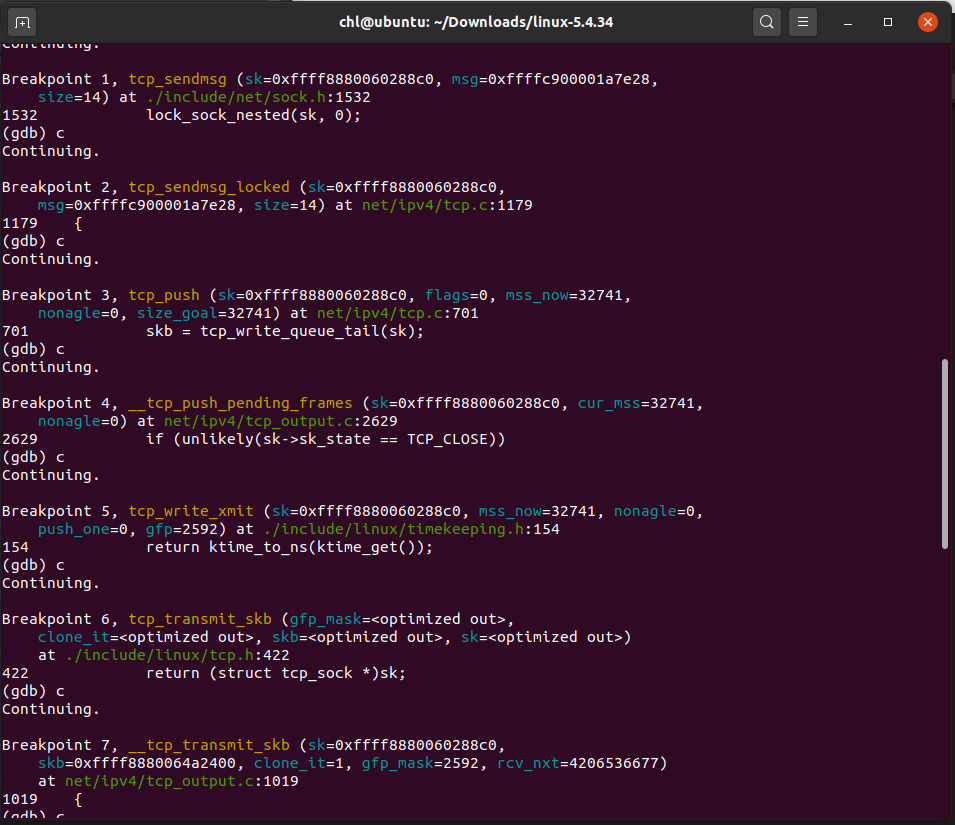The width and height of the screenshot is (955, 825).
Task: Click the net/ipv4/tcp.c:1179 file path
Action: pyautogui.click(x=447, y=205)
